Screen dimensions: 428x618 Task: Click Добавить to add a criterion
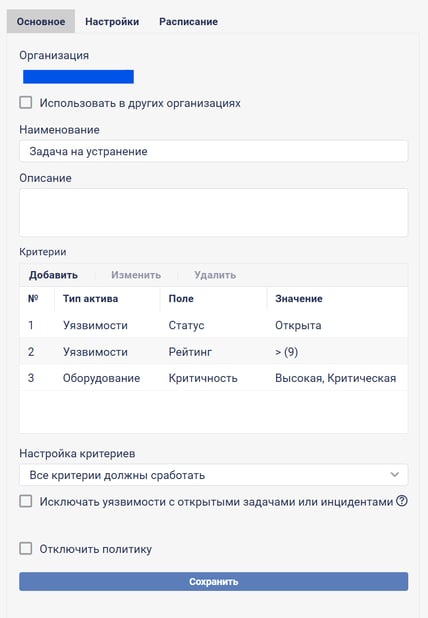53,275
